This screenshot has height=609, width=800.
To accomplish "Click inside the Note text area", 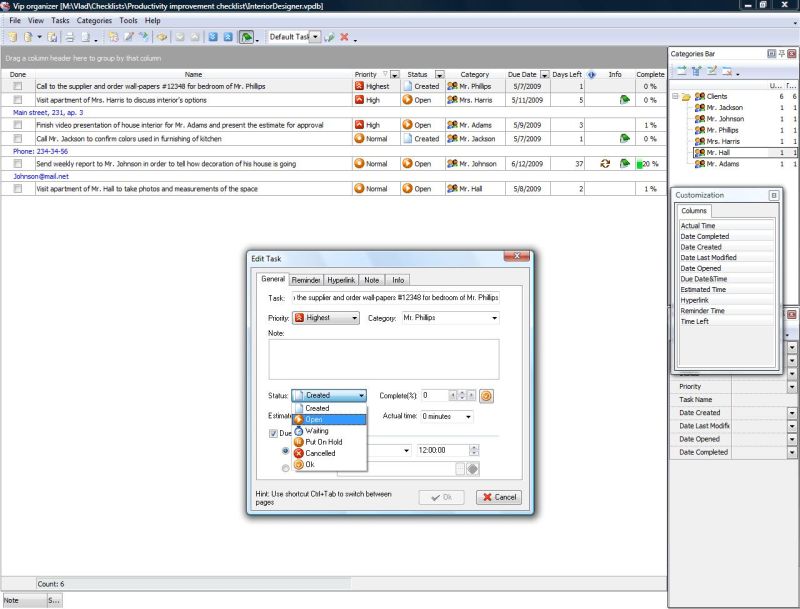I will pos(384,359).
